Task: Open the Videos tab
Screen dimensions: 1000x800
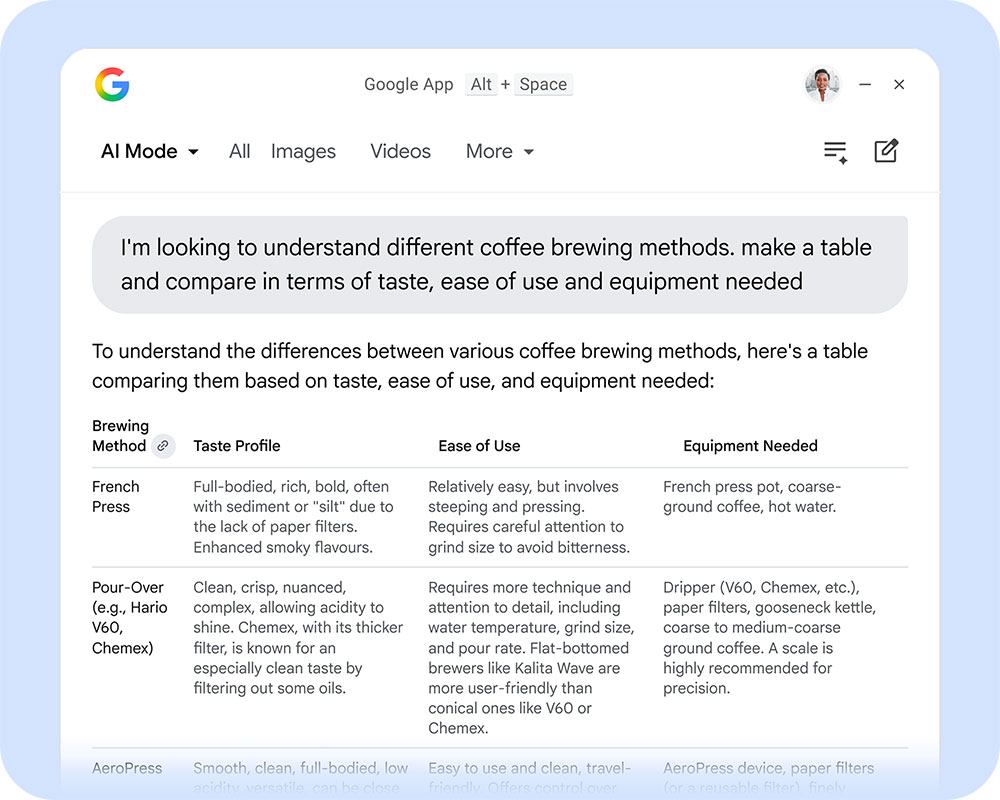Action: (x=400, y=151)
